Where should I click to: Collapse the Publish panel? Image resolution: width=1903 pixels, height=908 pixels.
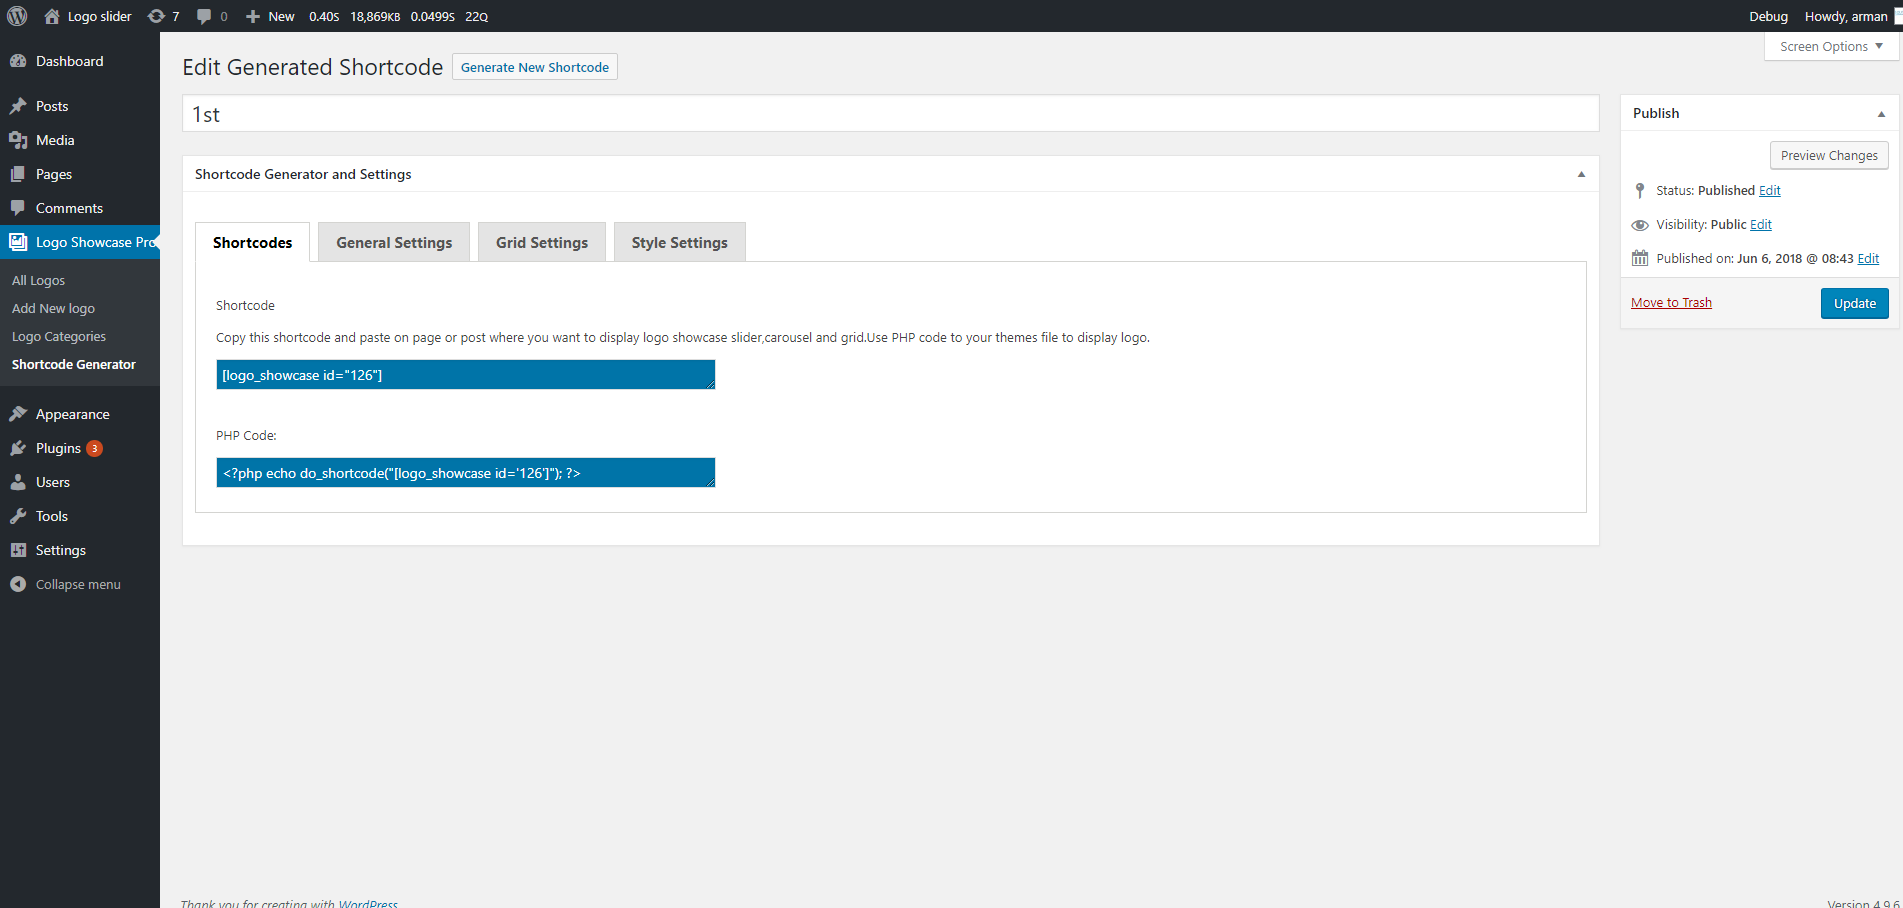pyautogui.click(x=1881, y=114)
